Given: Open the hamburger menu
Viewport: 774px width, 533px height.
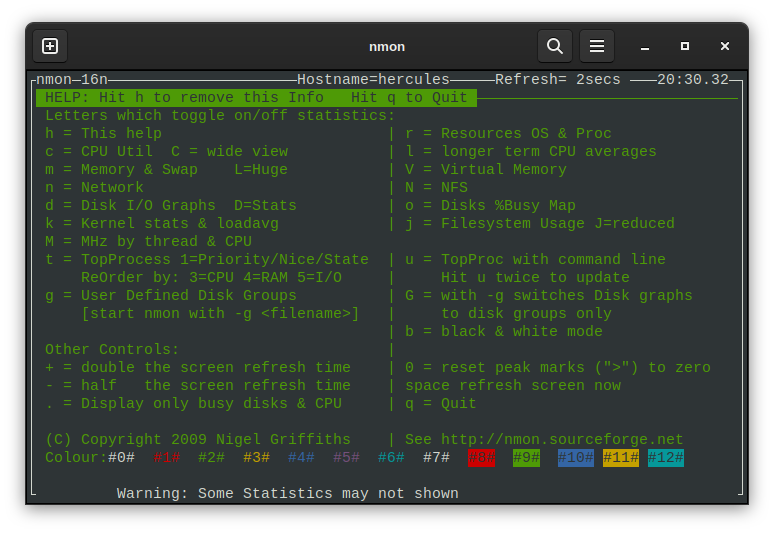Looking at the screenshot, I should (597, 46).
